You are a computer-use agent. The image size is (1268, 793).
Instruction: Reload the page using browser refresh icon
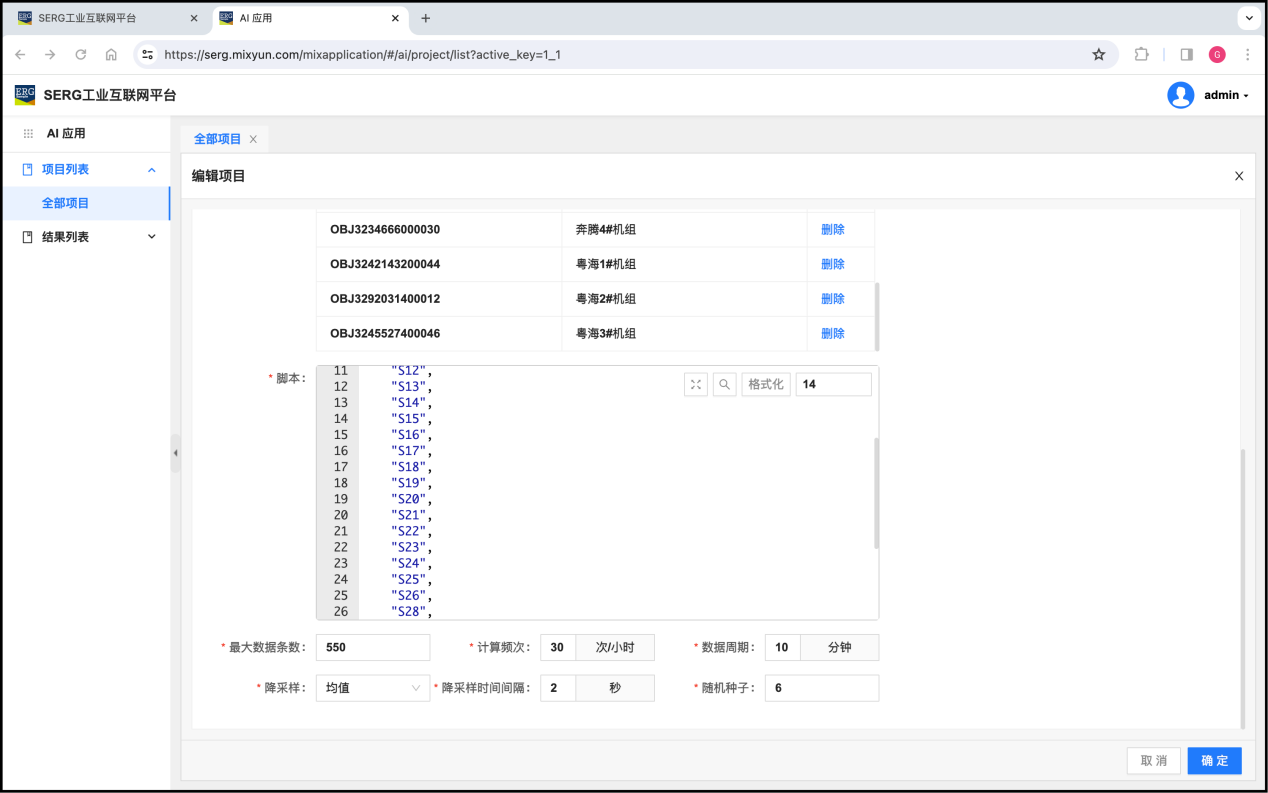(81, 55)
